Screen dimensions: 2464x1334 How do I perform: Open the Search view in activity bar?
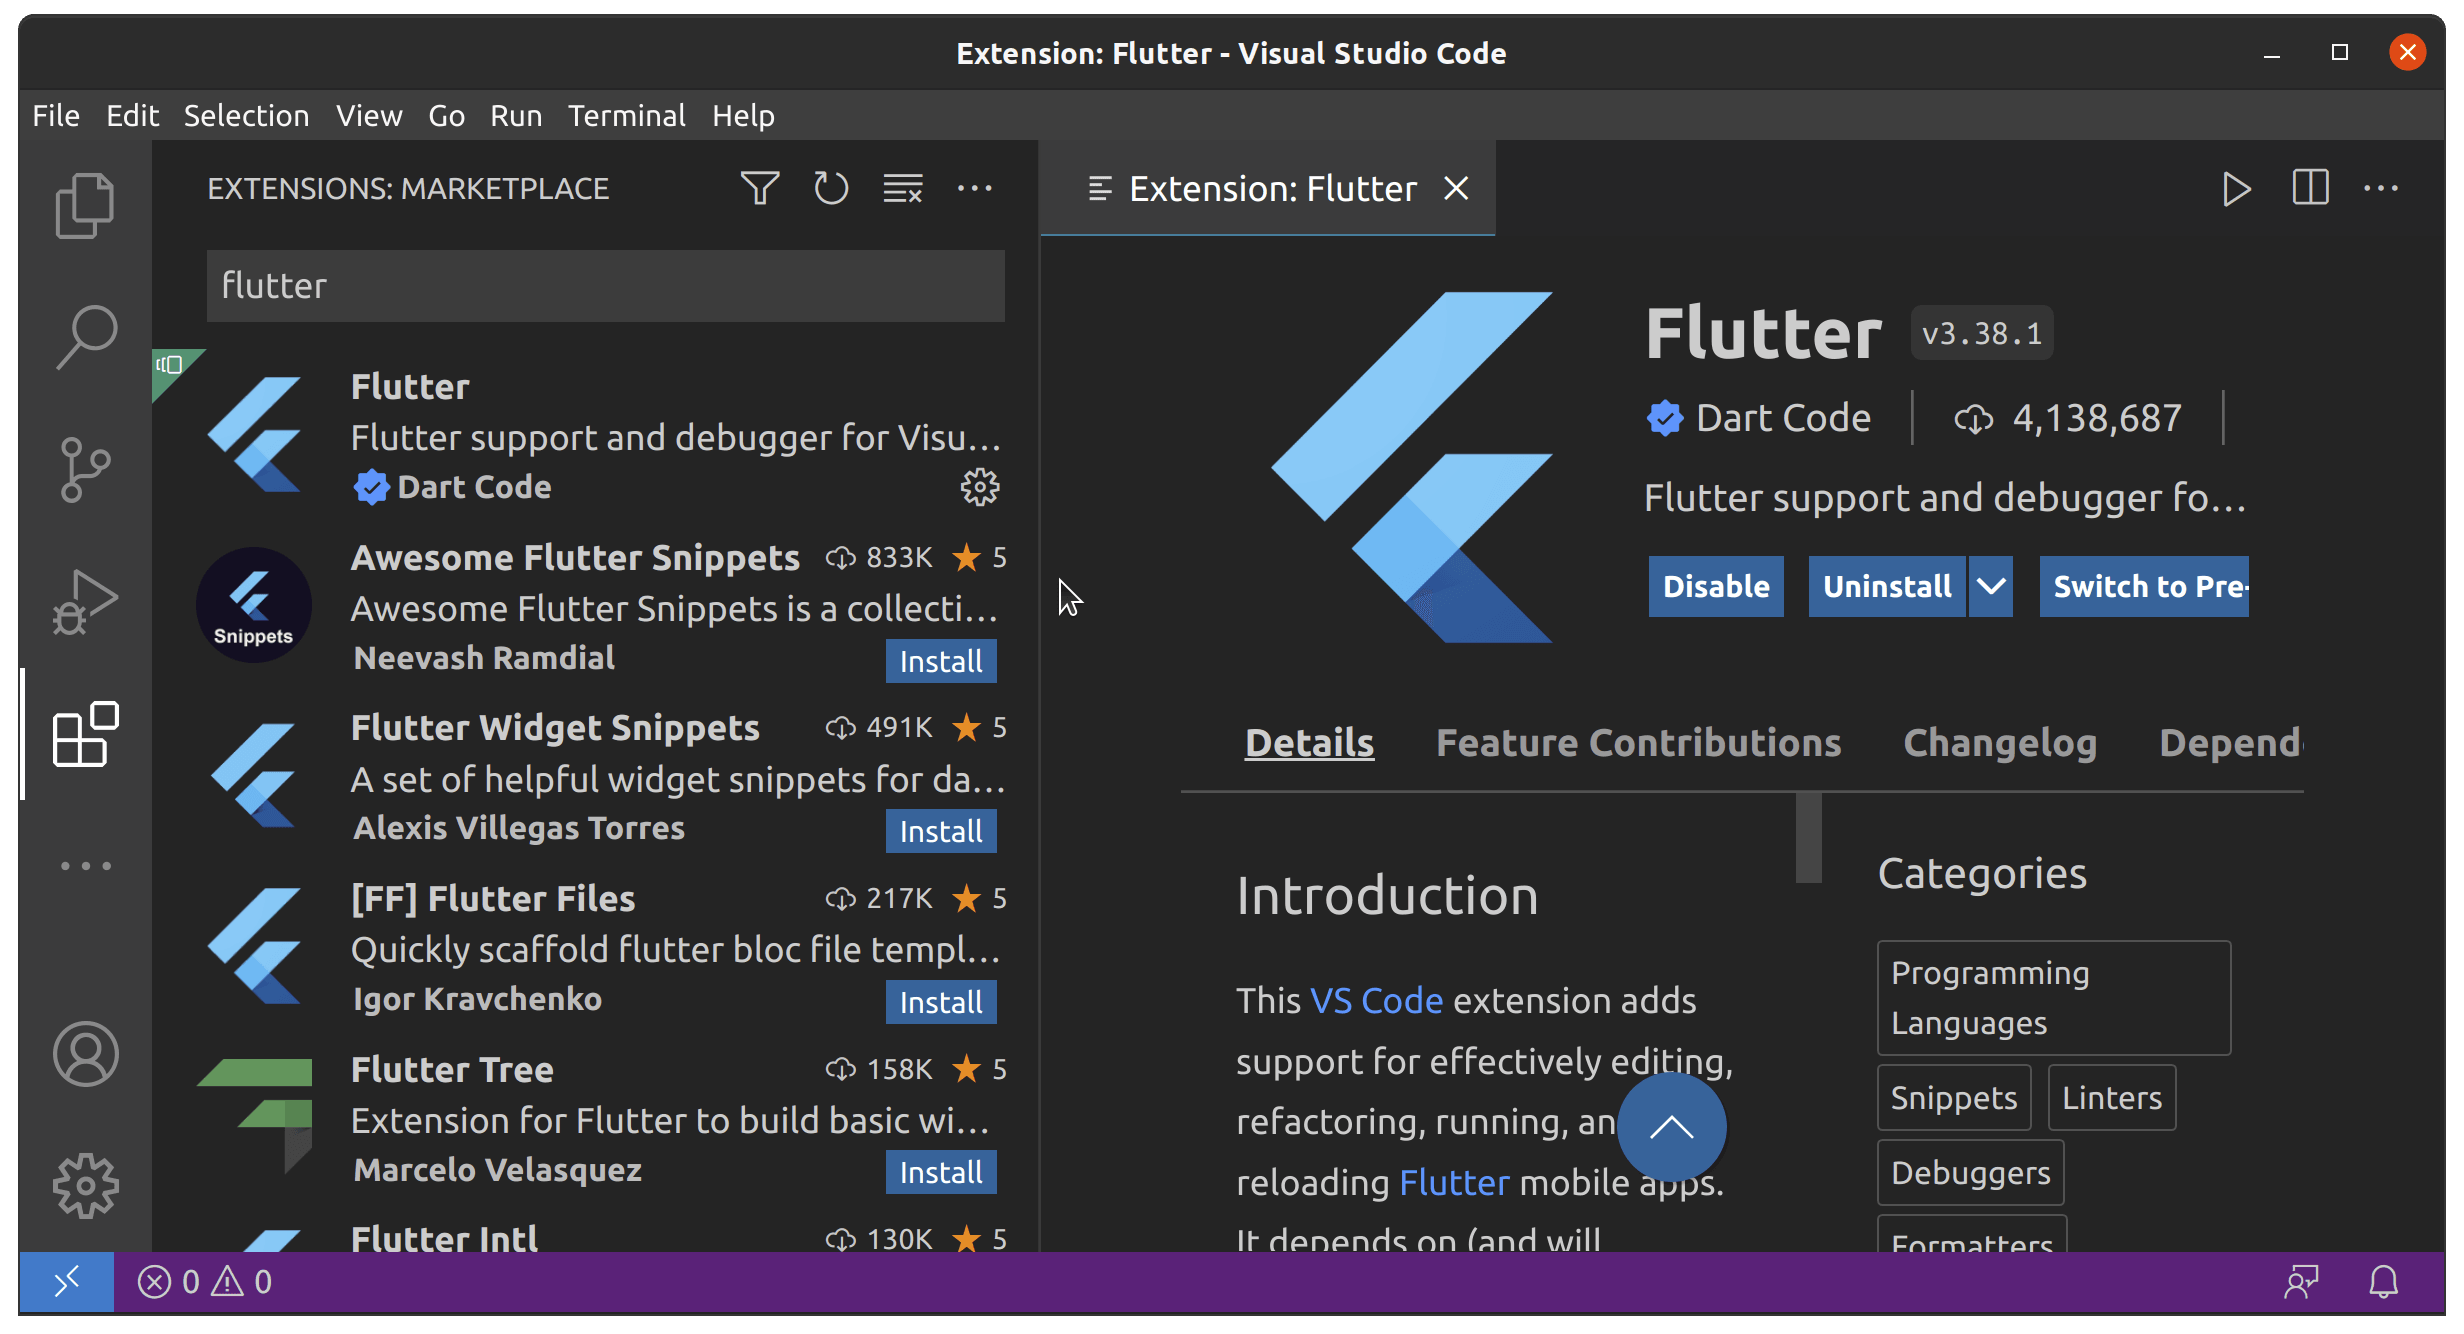pos(85,337)
